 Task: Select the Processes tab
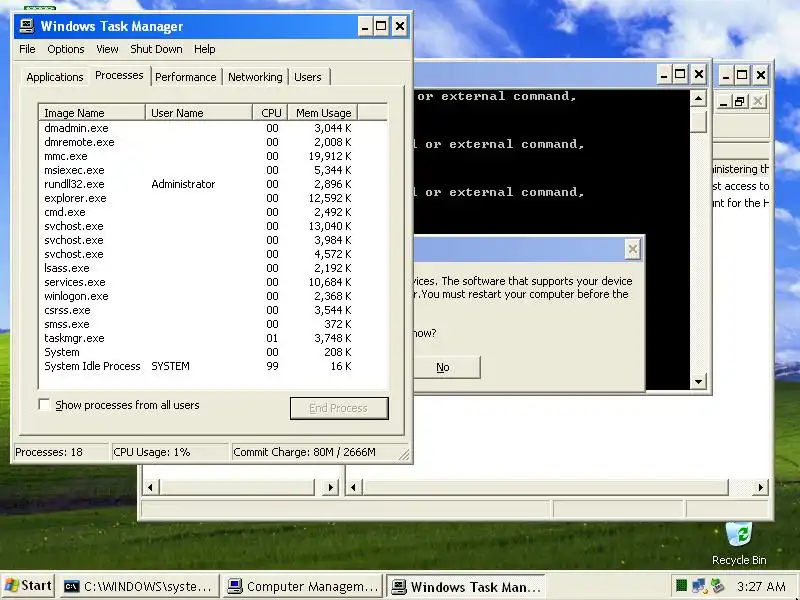[119, 76]
